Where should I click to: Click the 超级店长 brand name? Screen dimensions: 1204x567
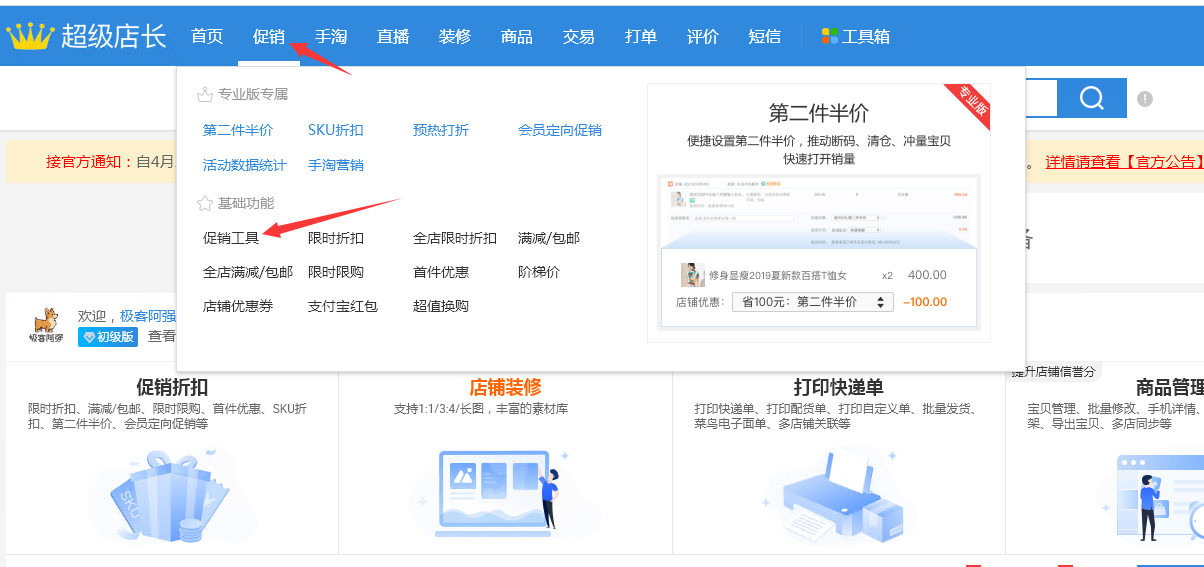click(x=113, y=36)
